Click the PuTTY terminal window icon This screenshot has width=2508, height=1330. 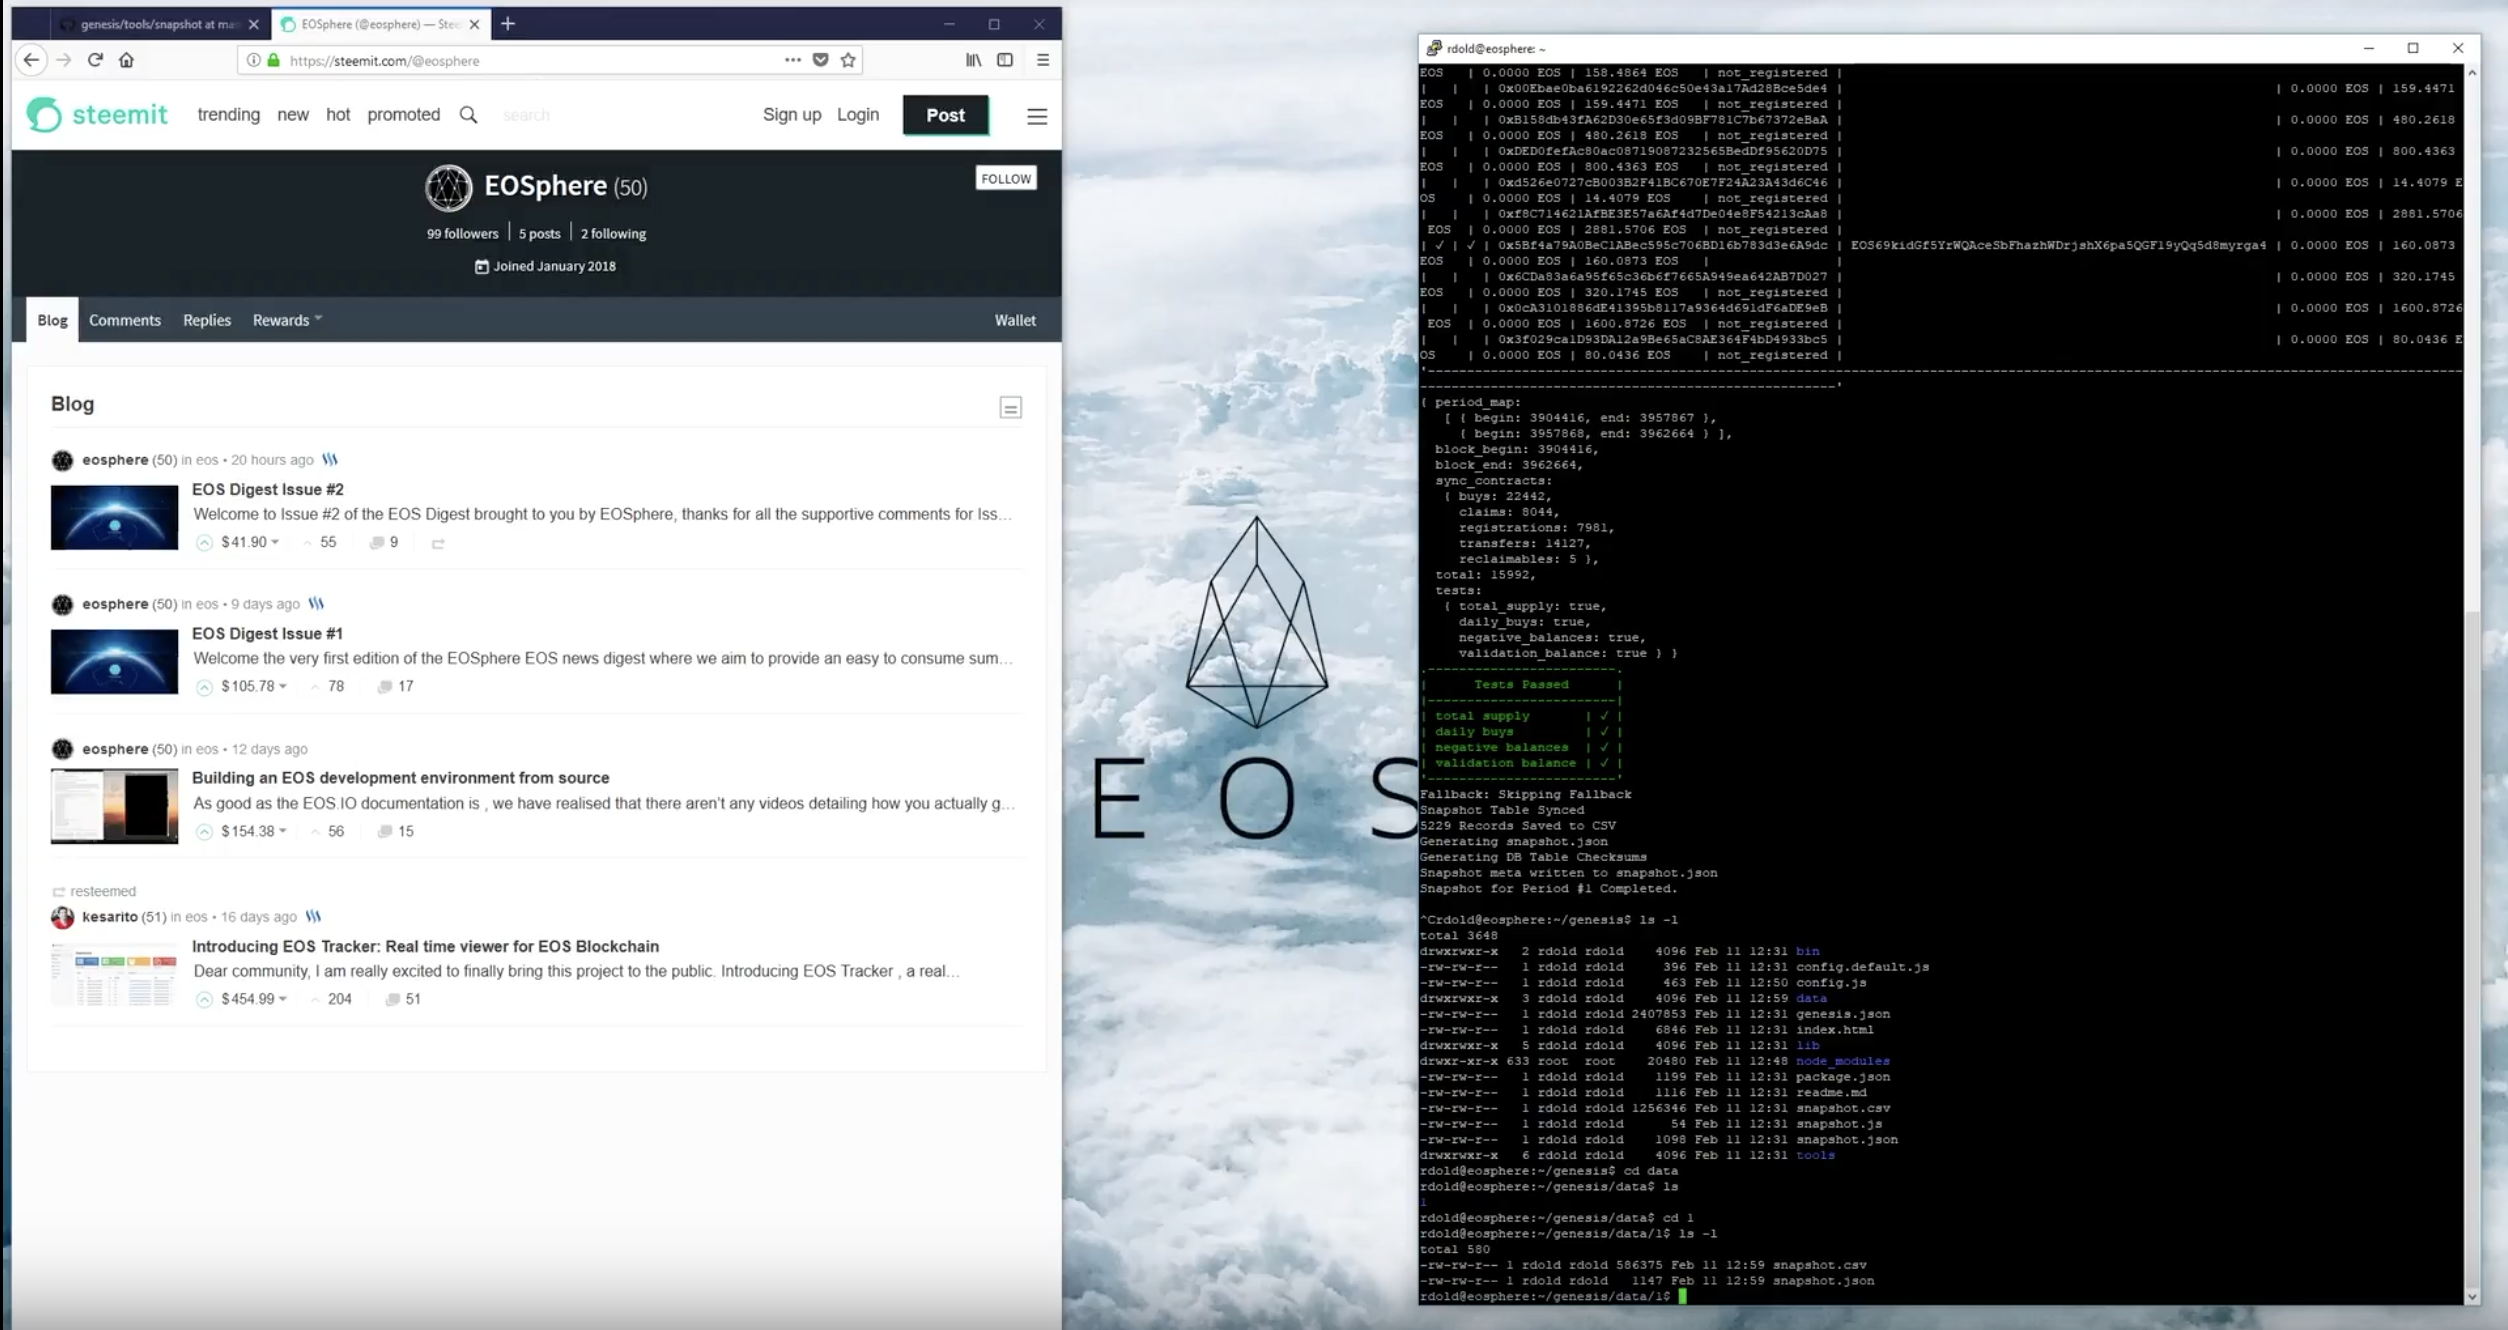[1434, 48]
